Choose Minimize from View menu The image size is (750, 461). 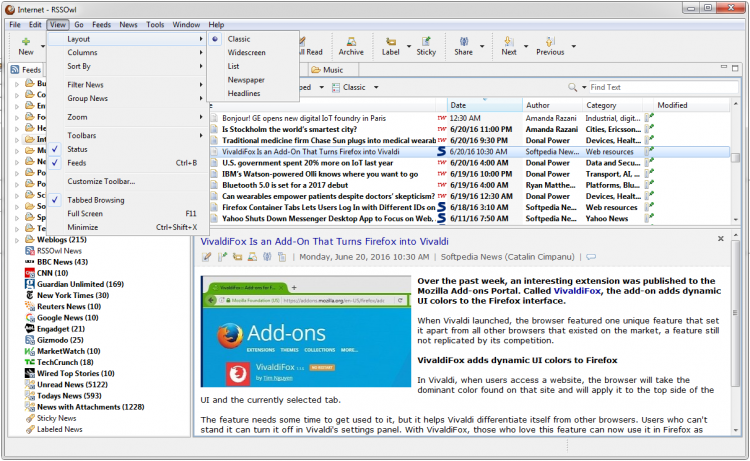click(128, 227)
